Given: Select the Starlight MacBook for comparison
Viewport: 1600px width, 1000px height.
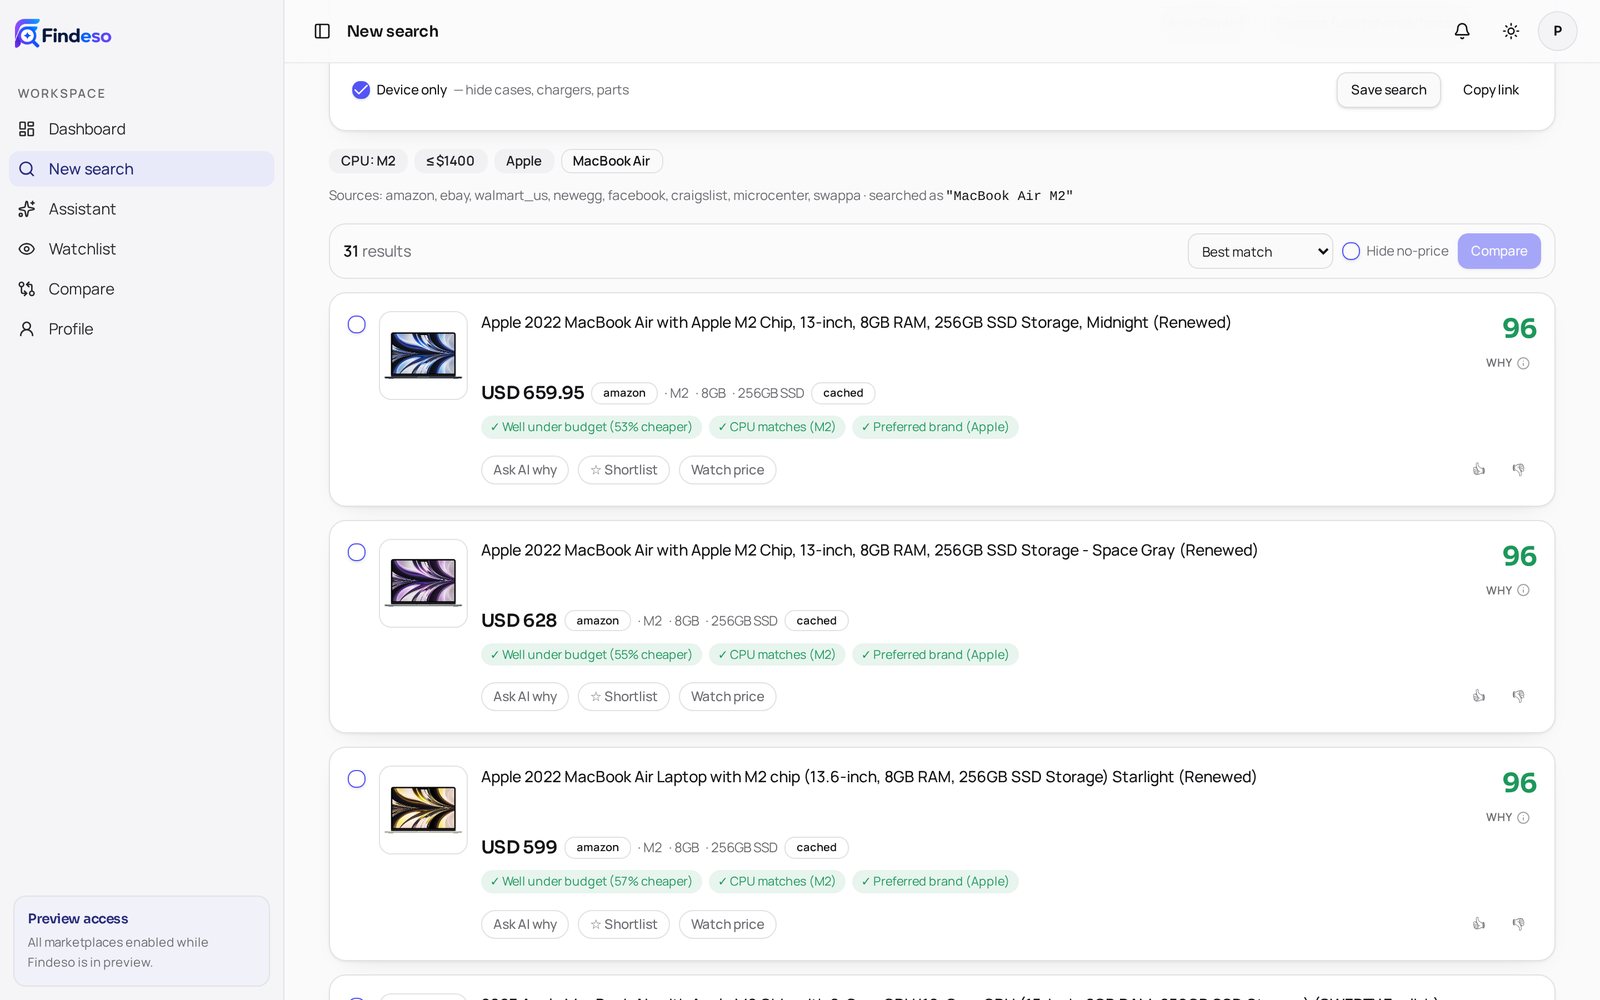Looking at the screenshot, I should click(x=356, y=779).
